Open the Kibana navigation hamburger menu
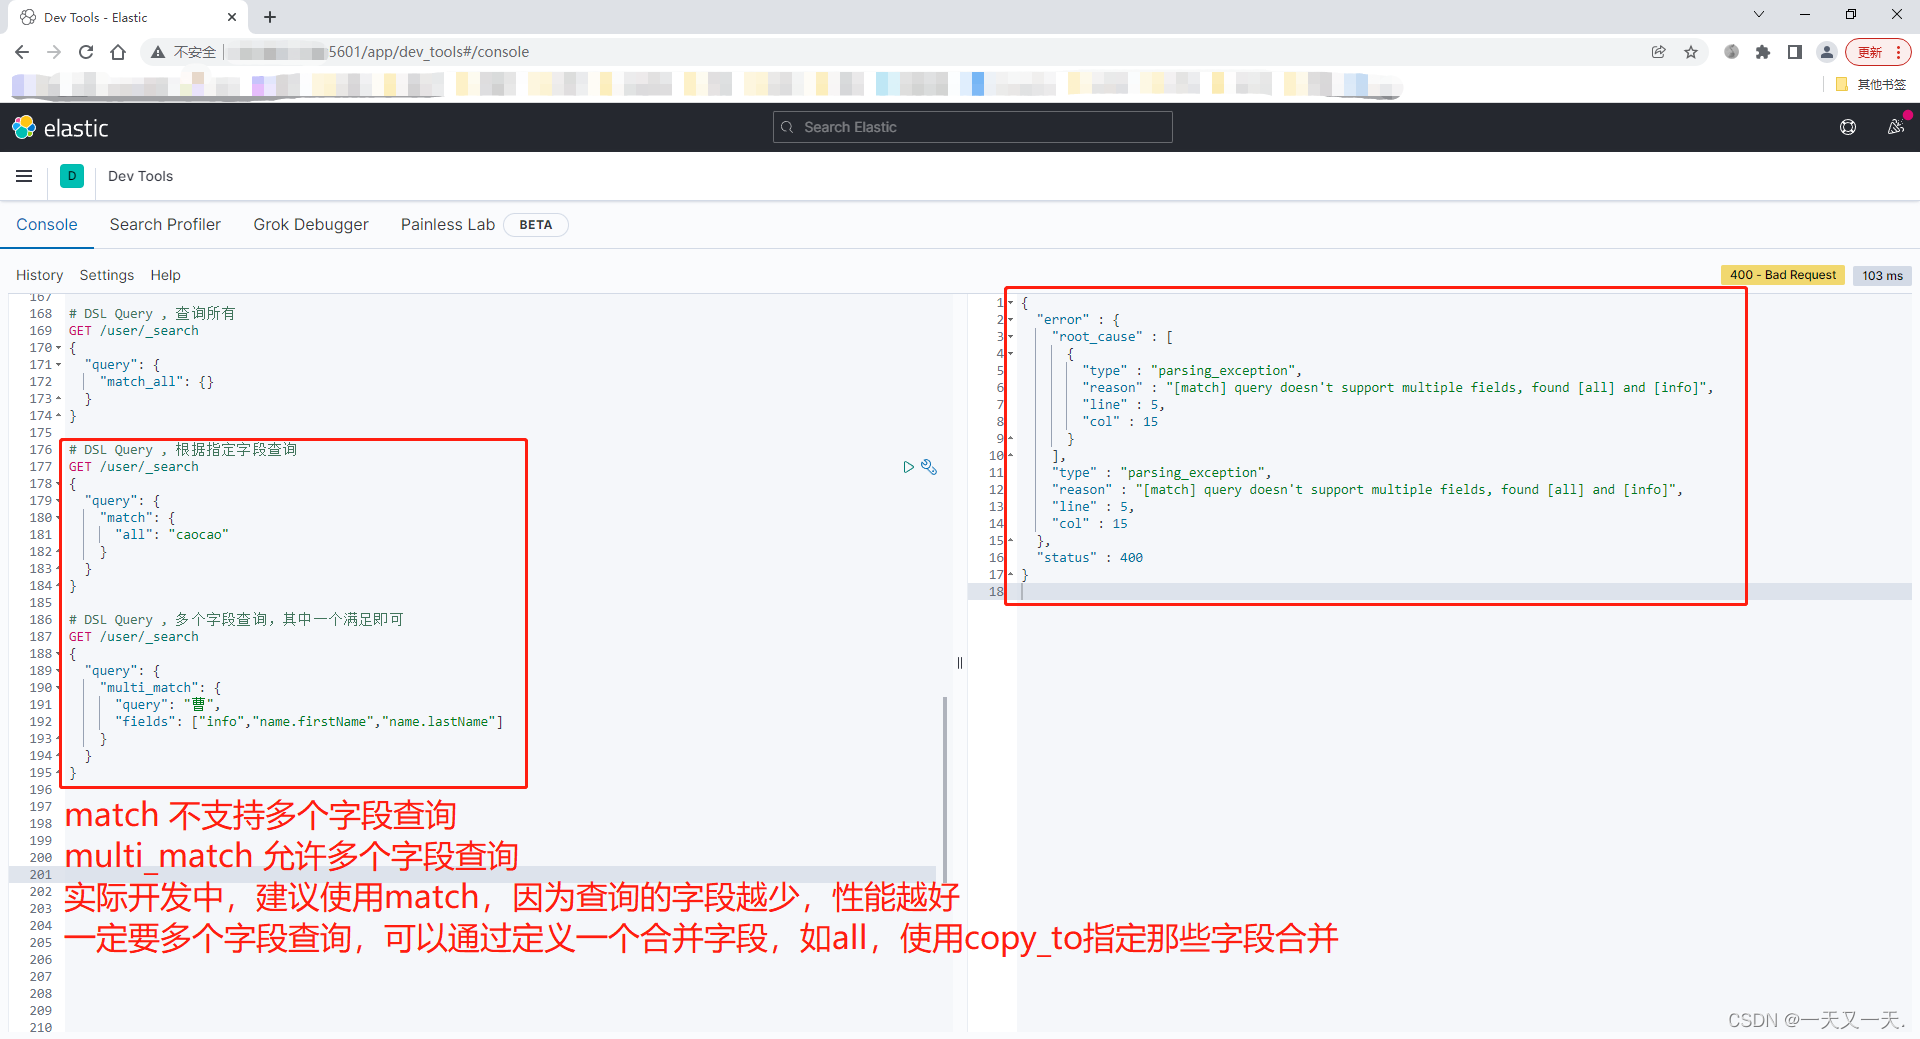Screen dimensions: 1920x1039 pyautogui.click(x=24, y=176)
